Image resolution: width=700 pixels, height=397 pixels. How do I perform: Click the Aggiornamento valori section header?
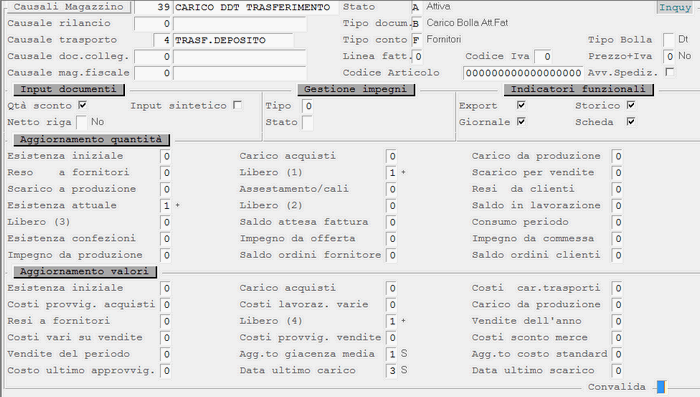85,272
